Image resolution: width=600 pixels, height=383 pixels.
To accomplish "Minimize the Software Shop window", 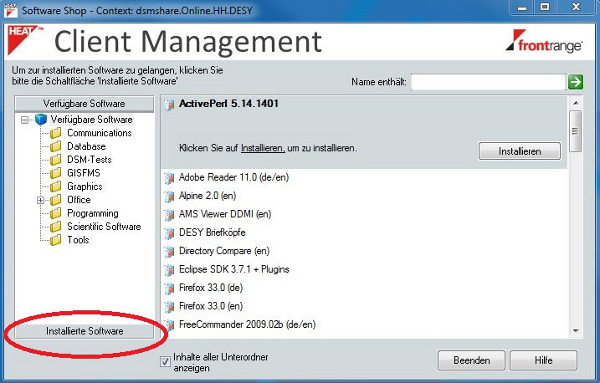I will click(522, 7).
